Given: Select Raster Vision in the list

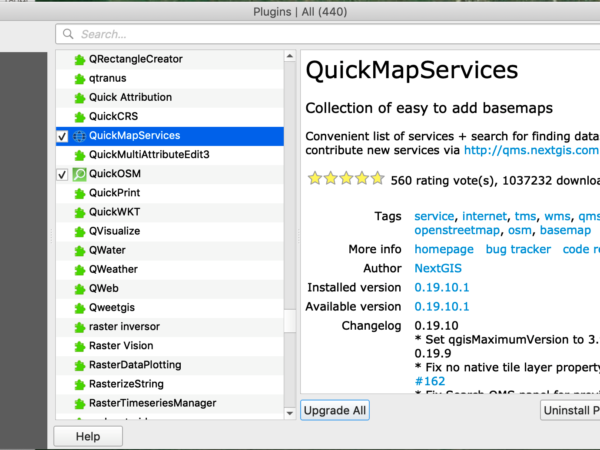Looking at the screenshot, I should coord(170,346).
